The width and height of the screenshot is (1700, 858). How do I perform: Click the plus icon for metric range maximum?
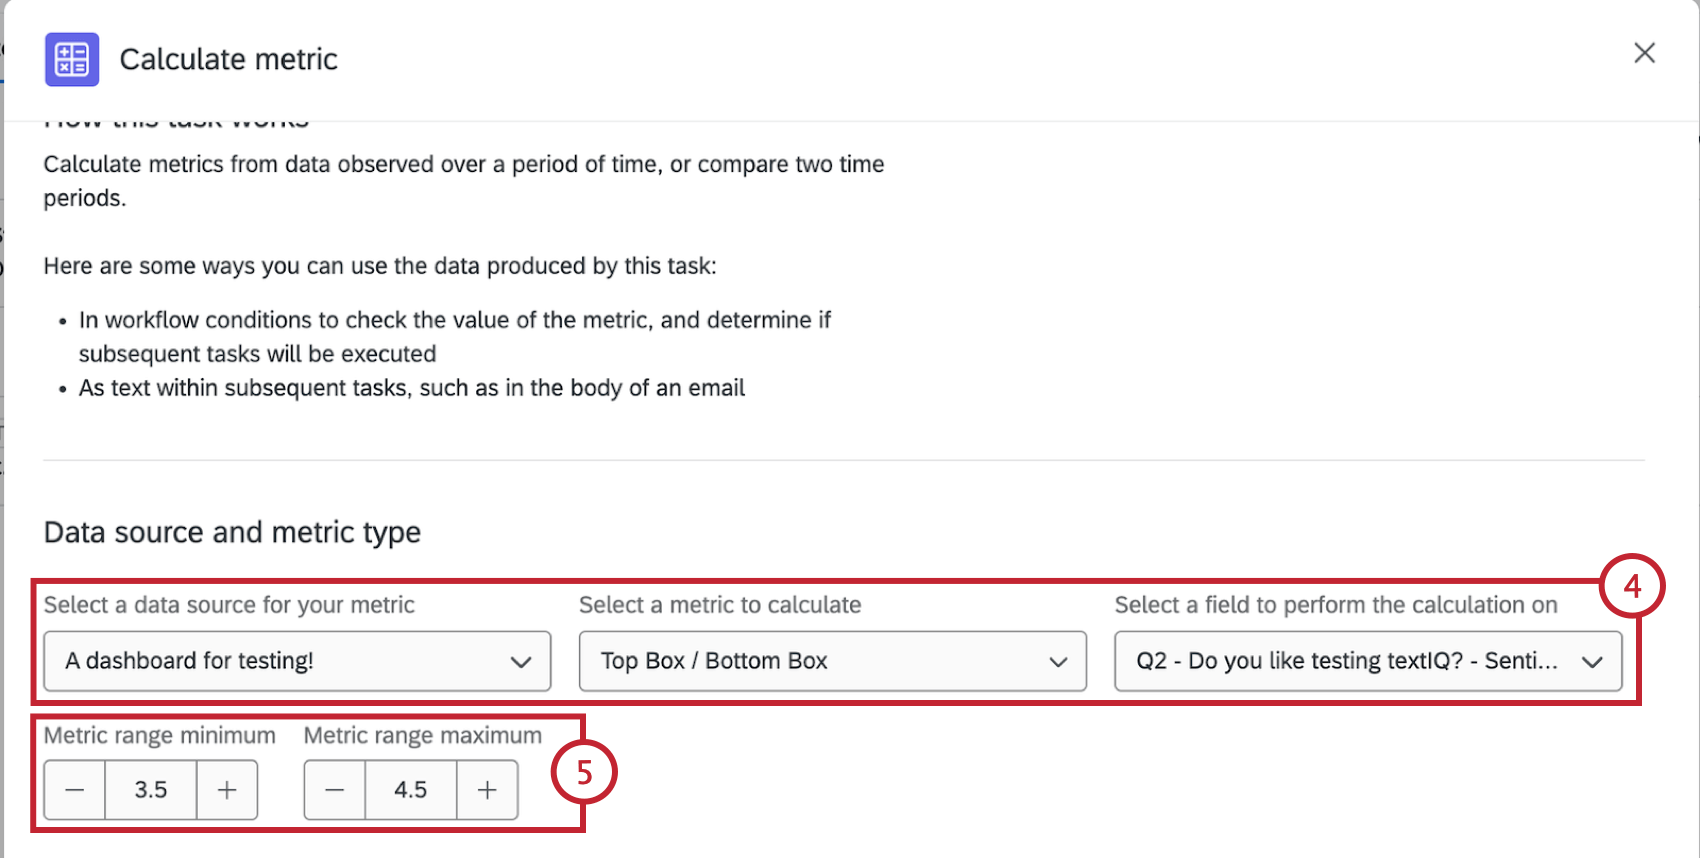coord(487,789)
